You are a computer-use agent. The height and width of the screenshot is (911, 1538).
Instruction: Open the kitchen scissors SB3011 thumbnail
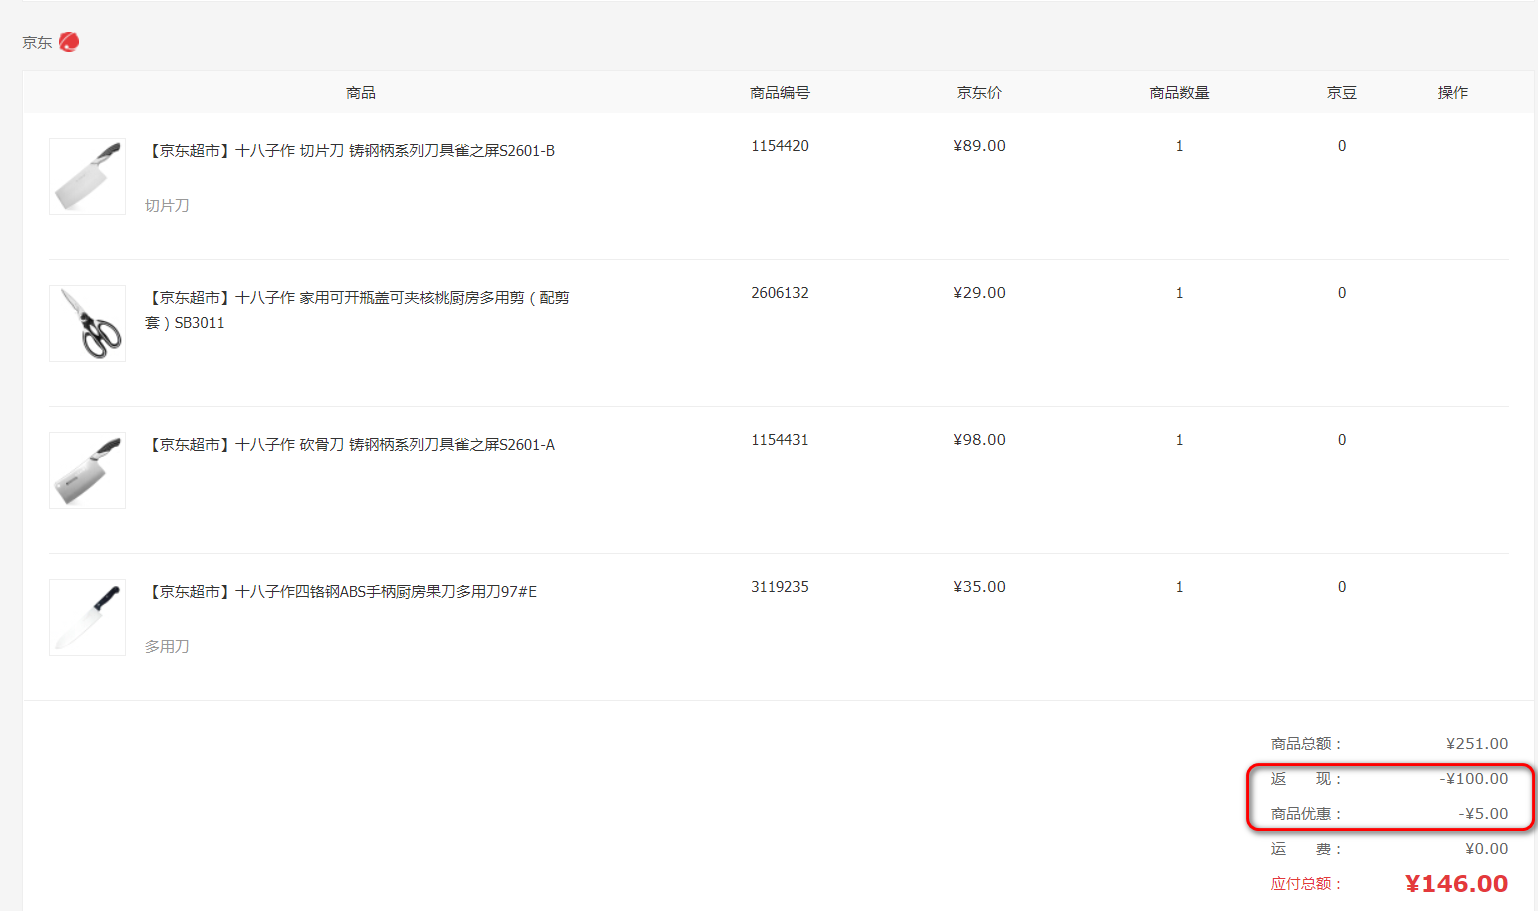pyautogui.click(x=88, y=323)
